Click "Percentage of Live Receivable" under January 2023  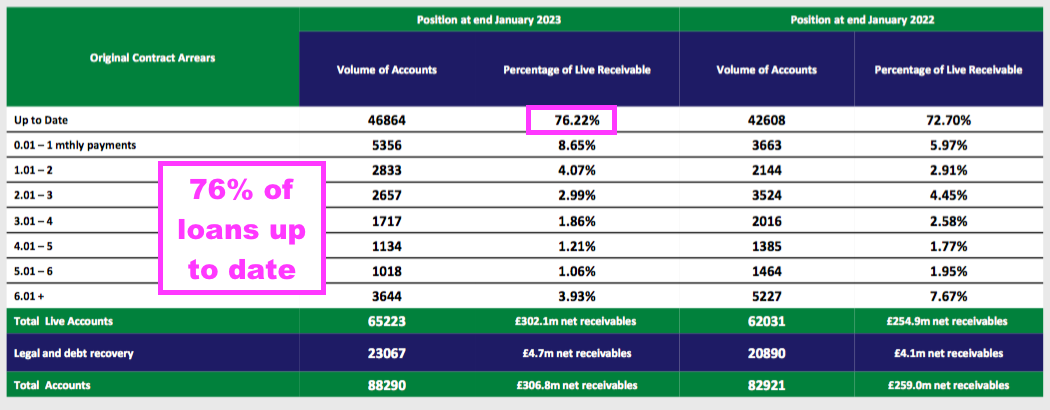[x=577, y=70]
